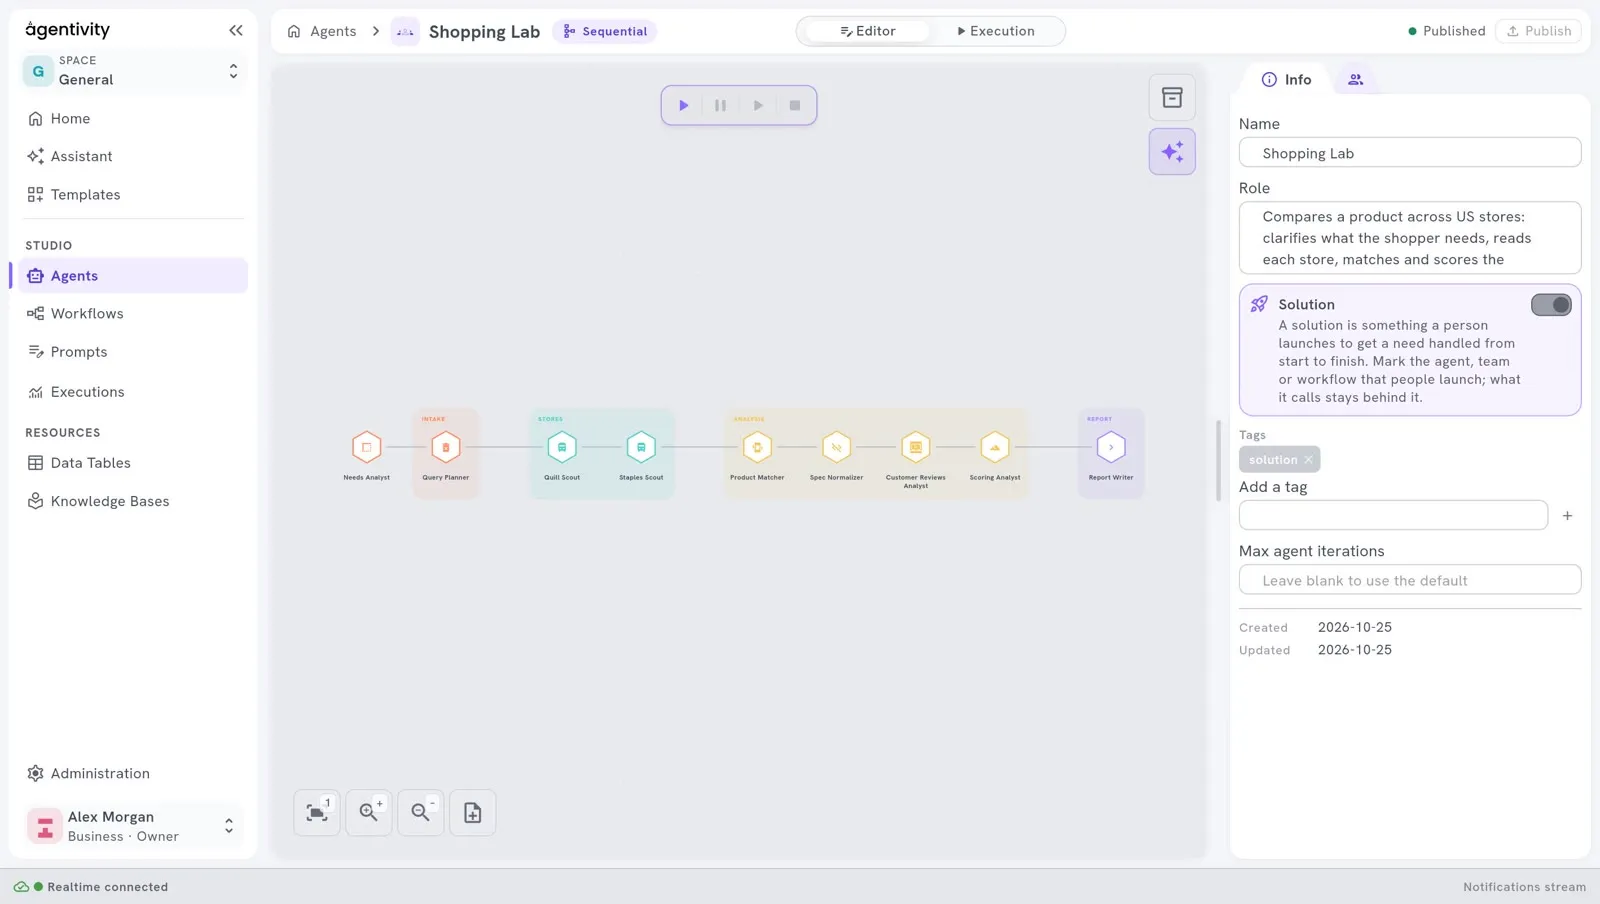Select the Staples Scout node
The height and width of the screenshot is (904, 1600).
[x=641, y=447]
